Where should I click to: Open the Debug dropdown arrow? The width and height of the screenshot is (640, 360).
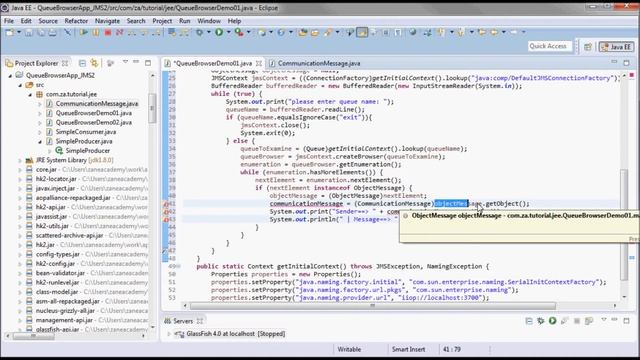pyautogui.click(x=209, y=32)
